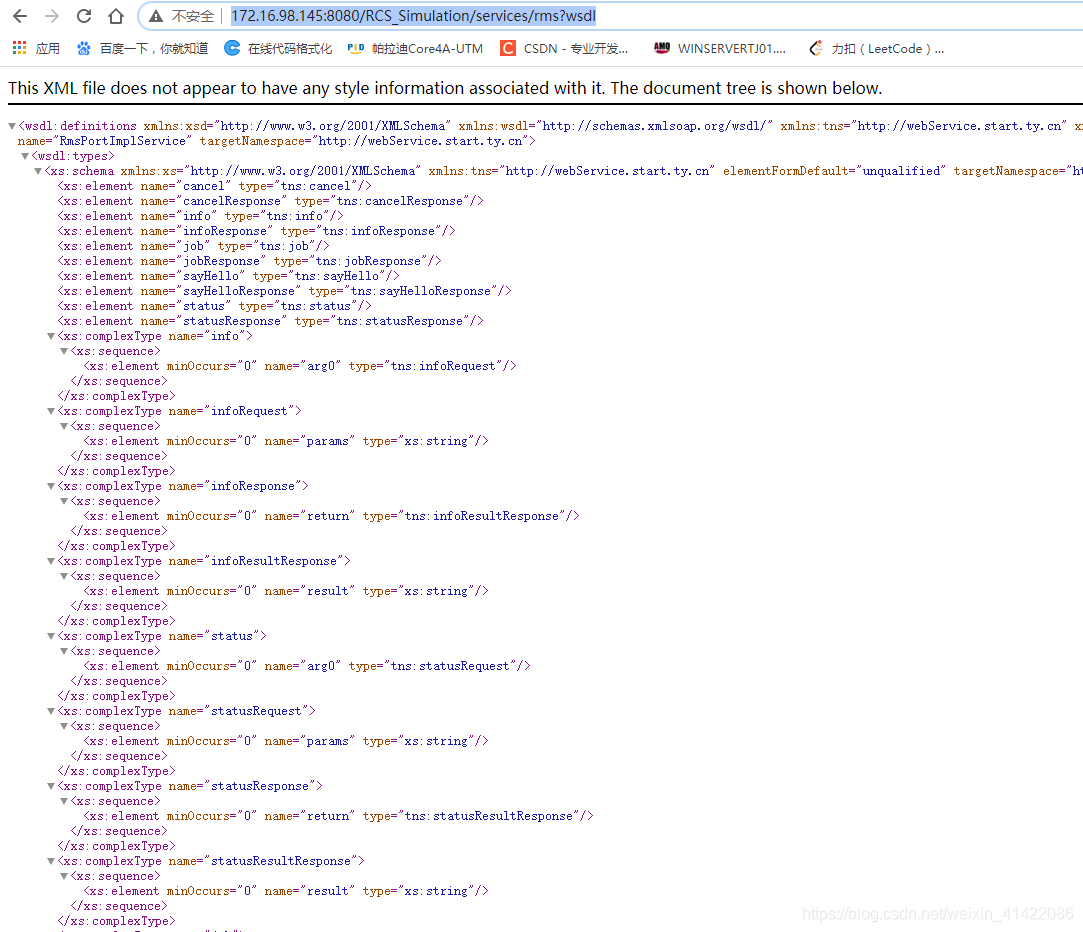Open the 帕拉迪Core4A-UTM bookmark
This screenshot has width=1083, height=932.
click(415, 48)
